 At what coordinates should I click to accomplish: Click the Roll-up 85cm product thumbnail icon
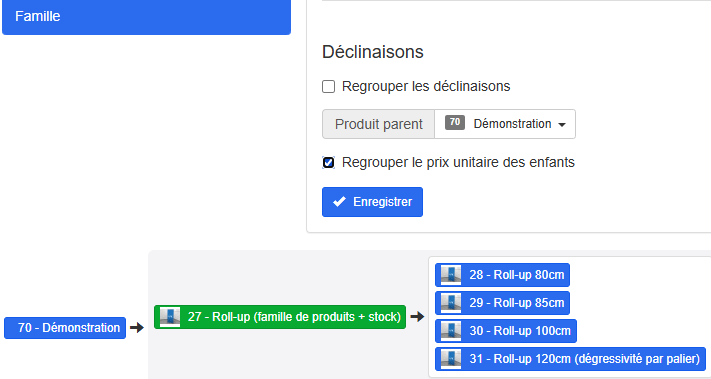click(x=451, y=303)
